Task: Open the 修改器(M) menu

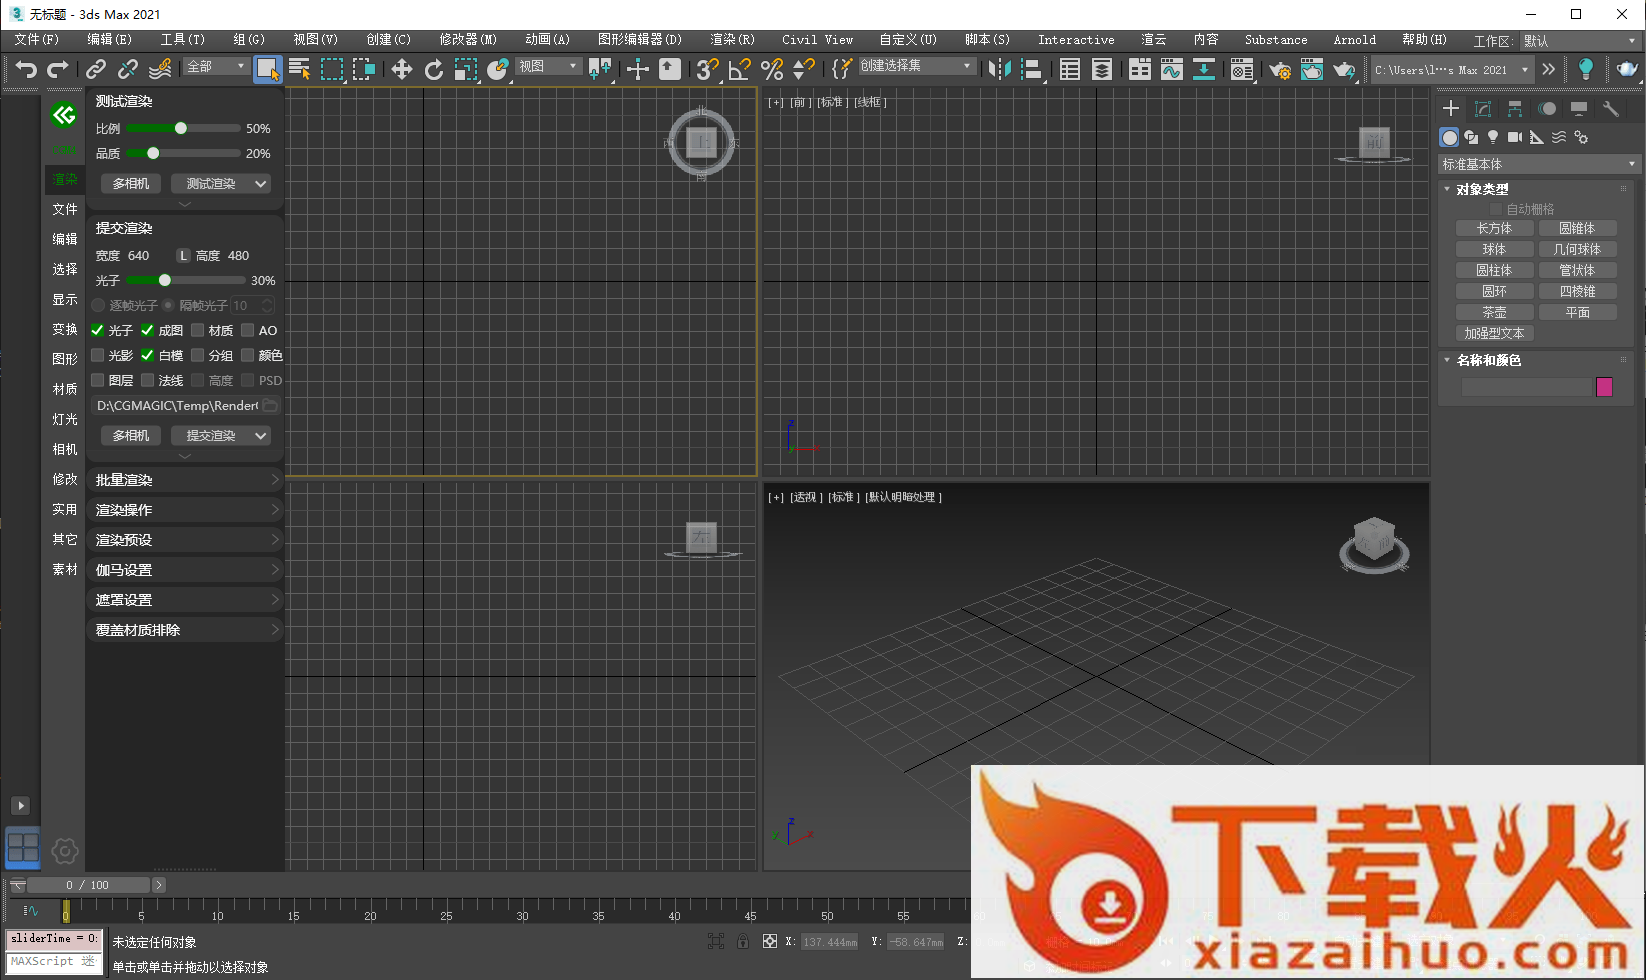Action: coord(468,40)
